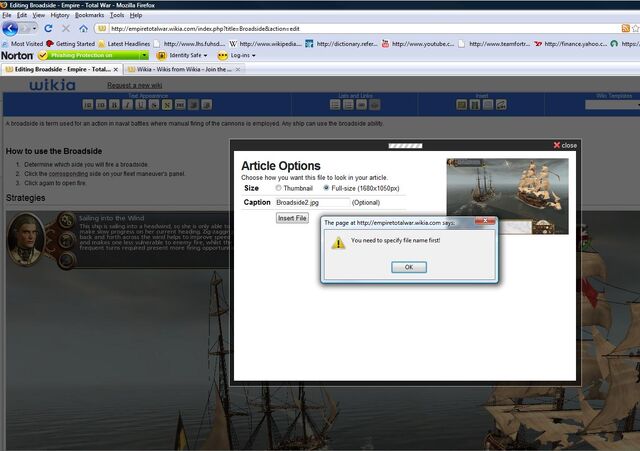Select the Thumbnail size radio button
Viewport: 640px width, 451px height.
278,188
